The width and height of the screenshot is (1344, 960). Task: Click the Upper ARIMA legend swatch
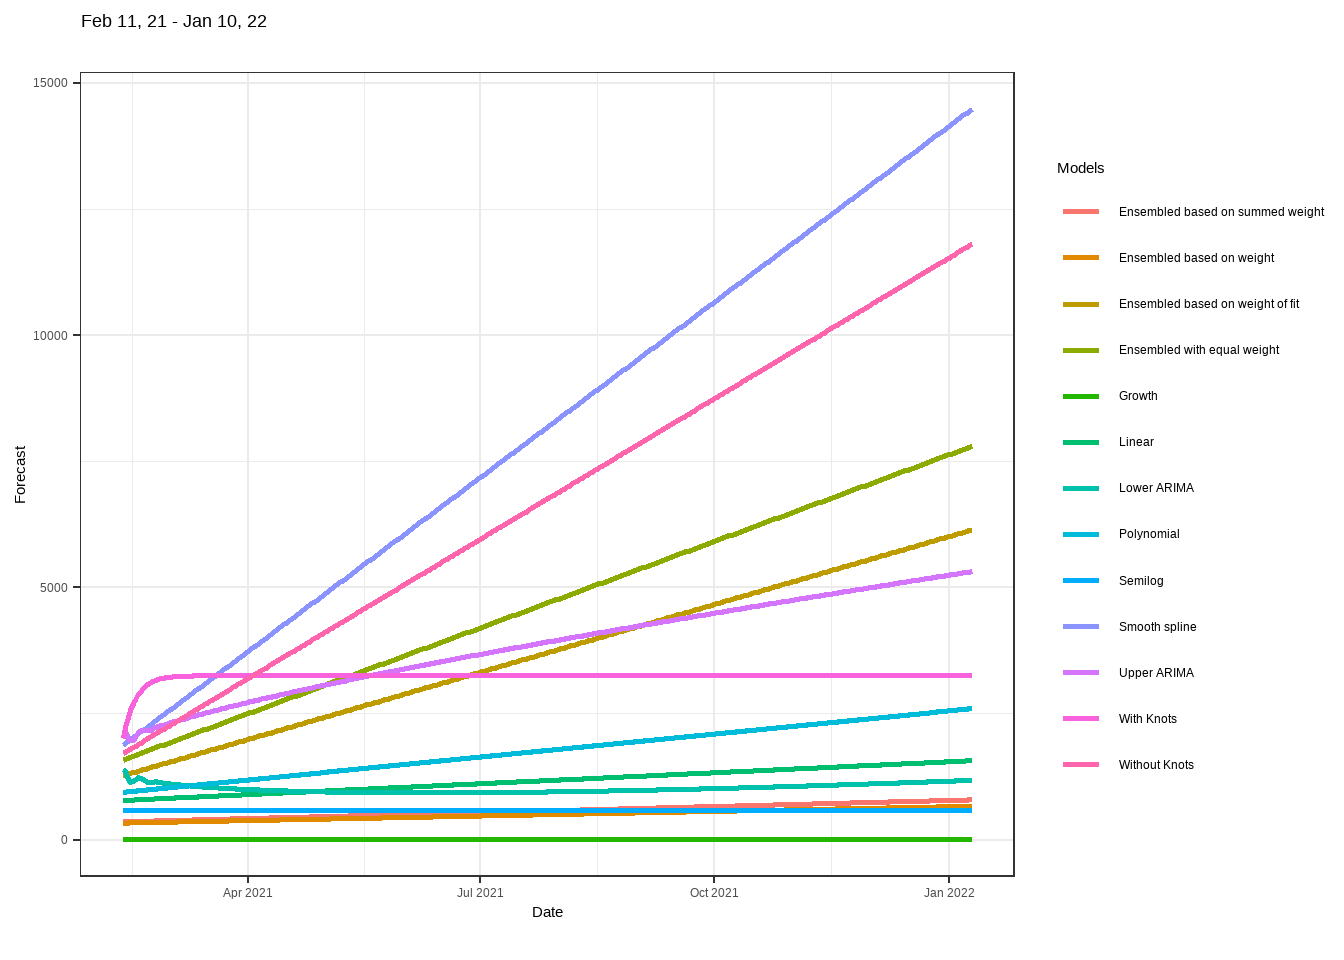coord(1080,673)
